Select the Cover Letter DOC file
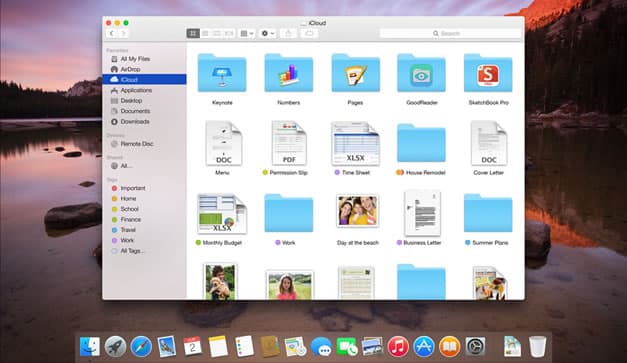This screenshot has height=363, width=627. click(489, 143)
